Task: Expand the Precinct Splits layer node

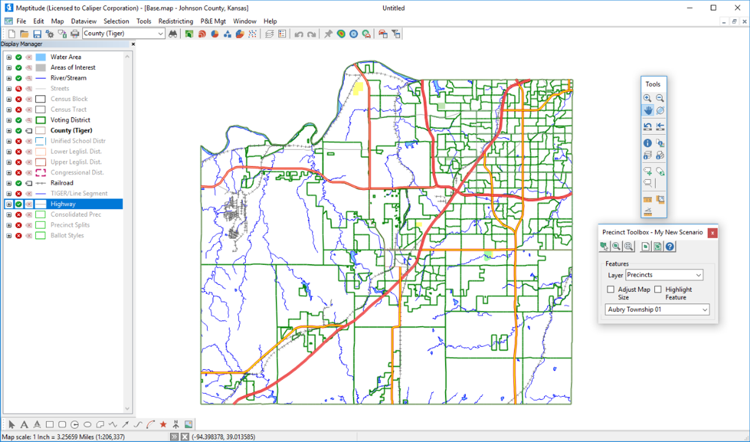Action: point(9,225)
